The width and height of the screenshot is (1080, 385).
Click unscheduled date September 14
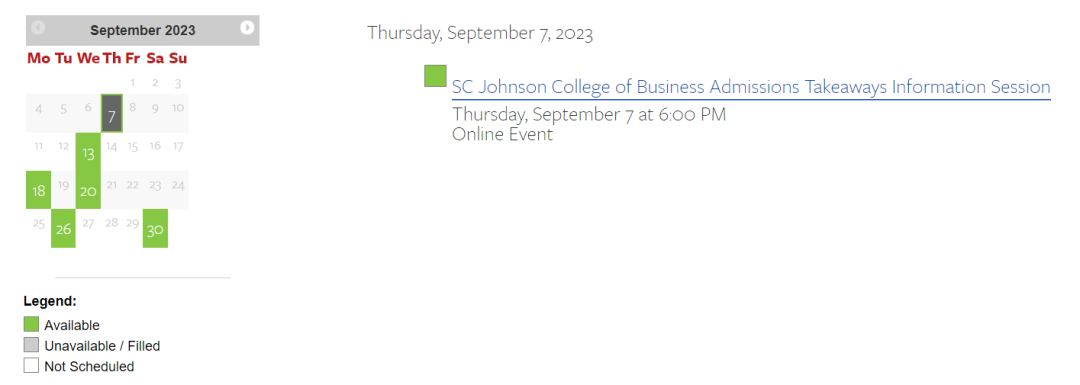(112, 146)
